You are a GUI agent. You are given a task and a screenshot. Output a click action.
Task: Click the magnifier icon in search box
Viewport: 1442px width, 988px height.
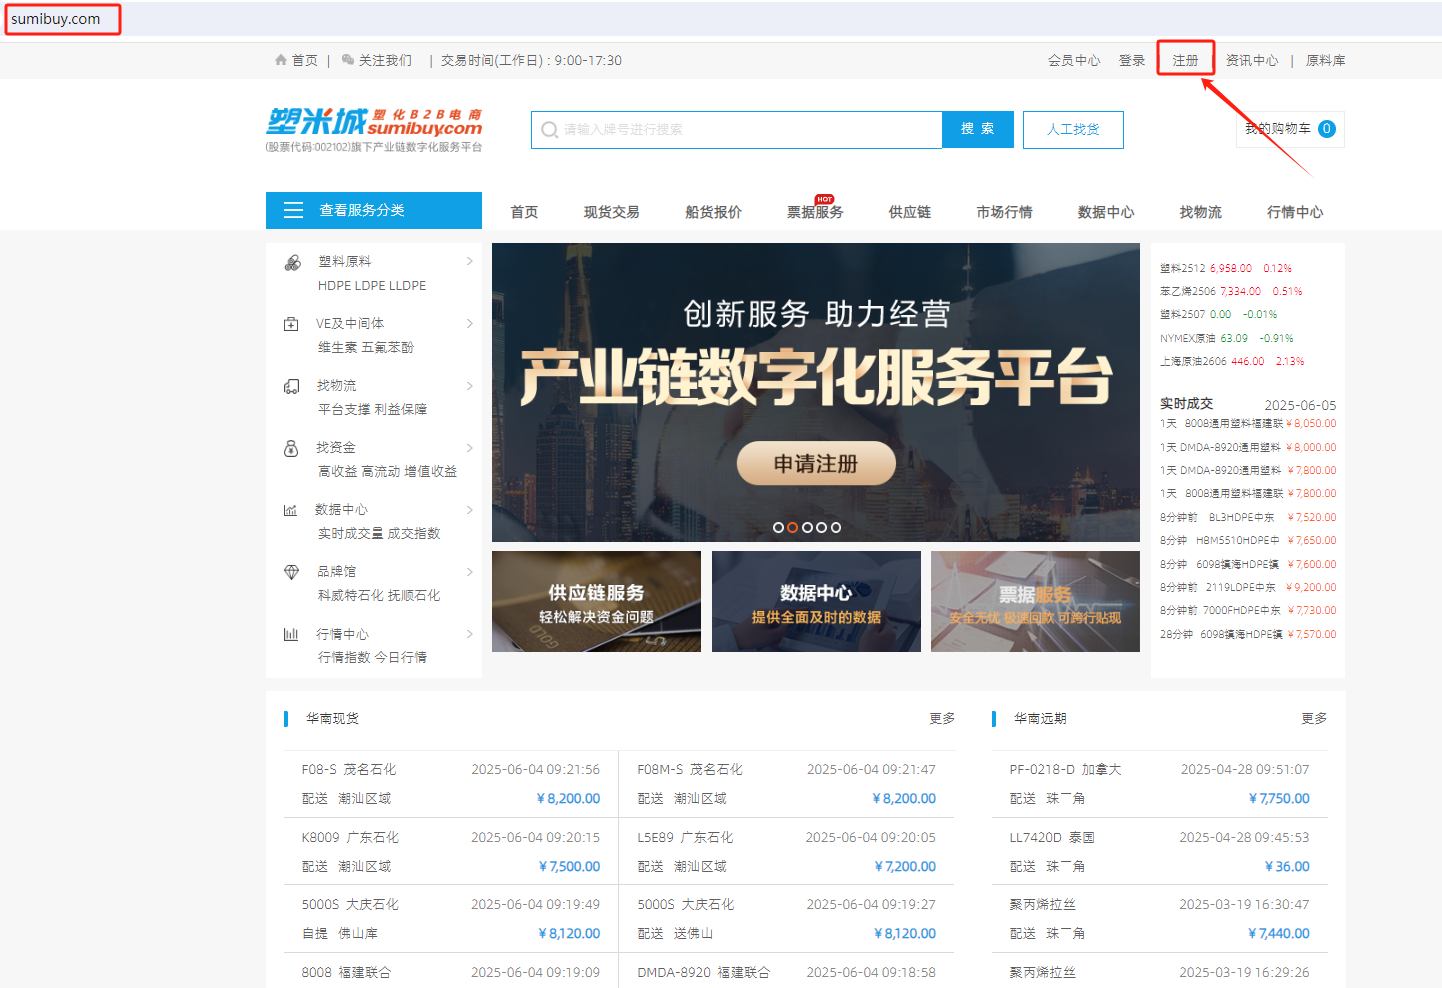coord(549,130)
